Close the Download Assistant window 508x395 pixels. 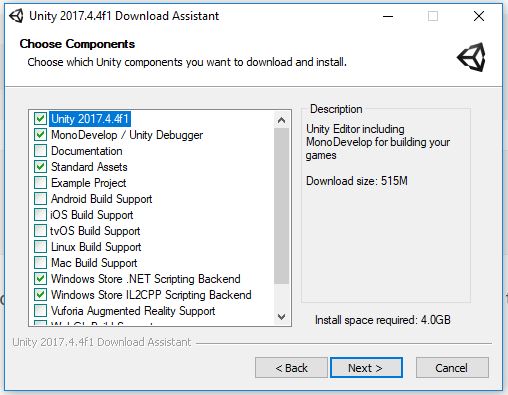point(479,16)
